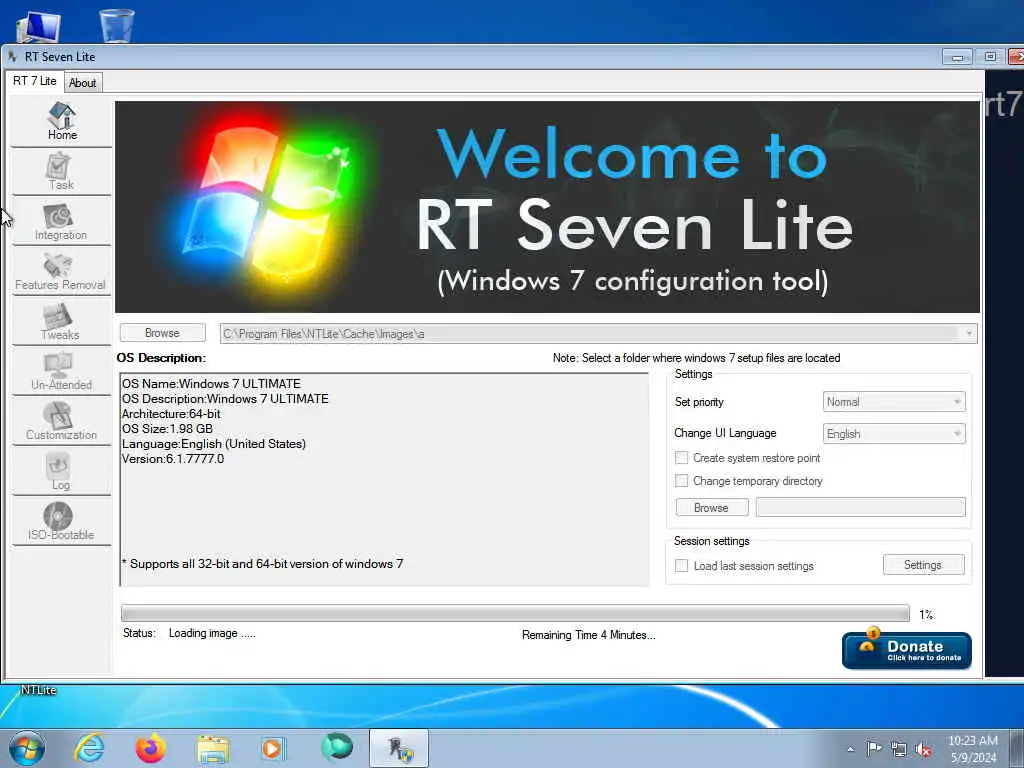Enable Change temporary directory checkbox
1024x768 pixels.
pyautogui.click(x=681, y=481)
